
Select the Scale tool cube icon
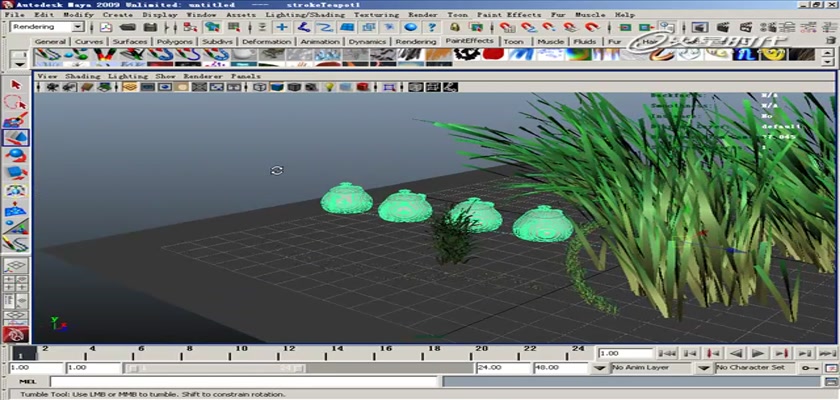pos(16,173)
